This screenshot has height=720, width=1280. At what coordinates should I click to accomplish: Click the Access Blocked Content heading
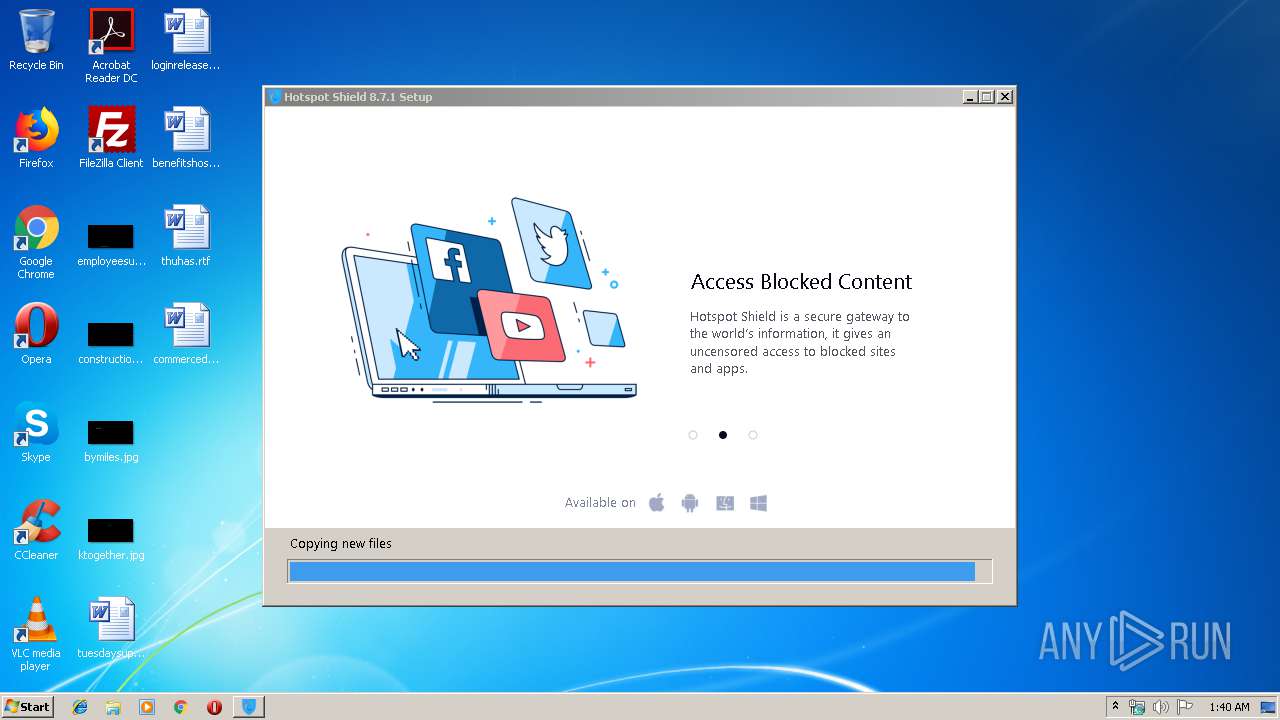(801, 282)
